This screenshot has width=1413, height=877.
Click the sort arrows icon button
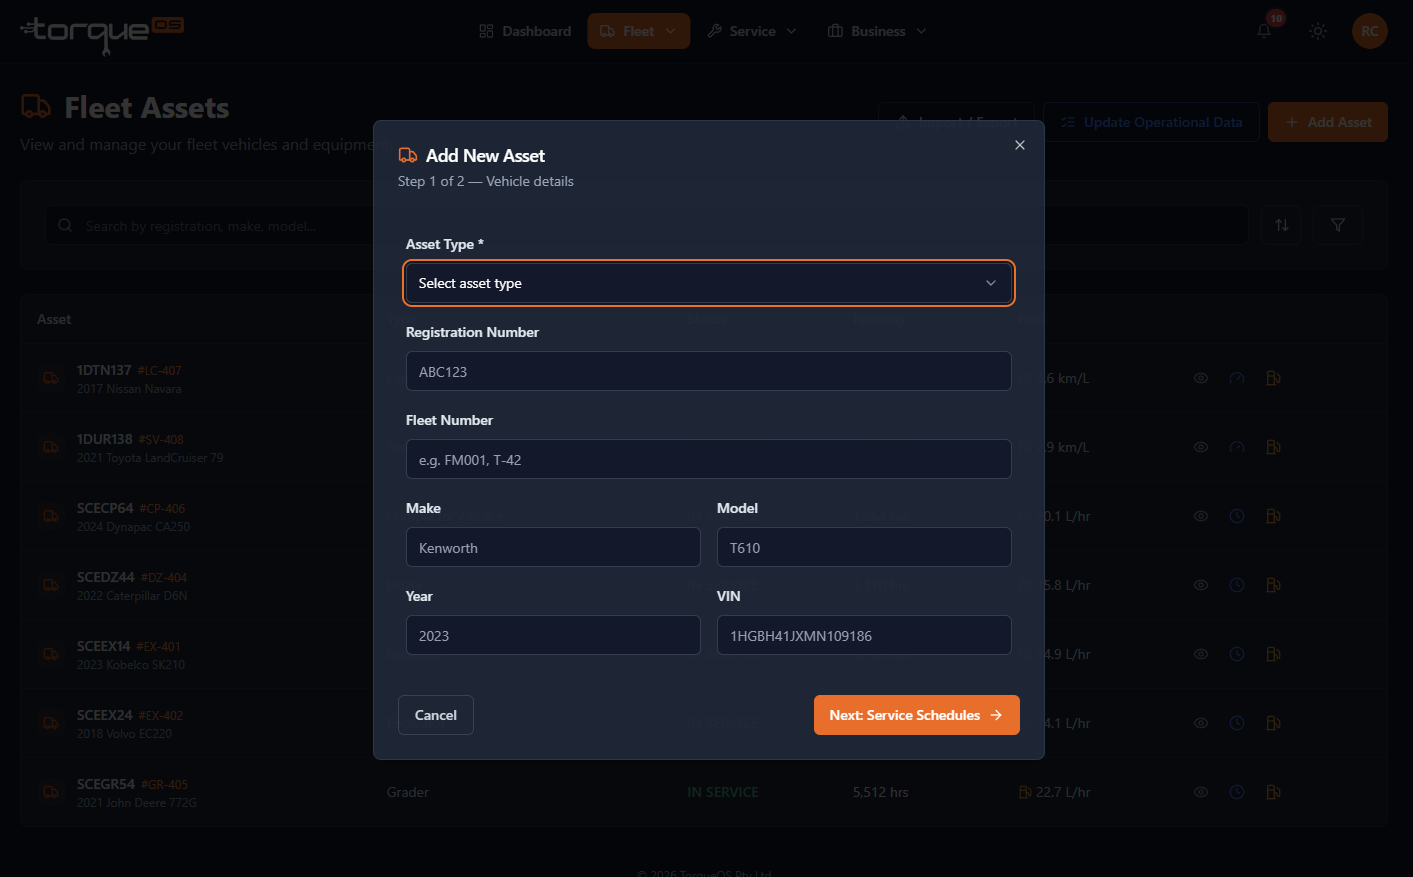click(x=1282, y=225)
